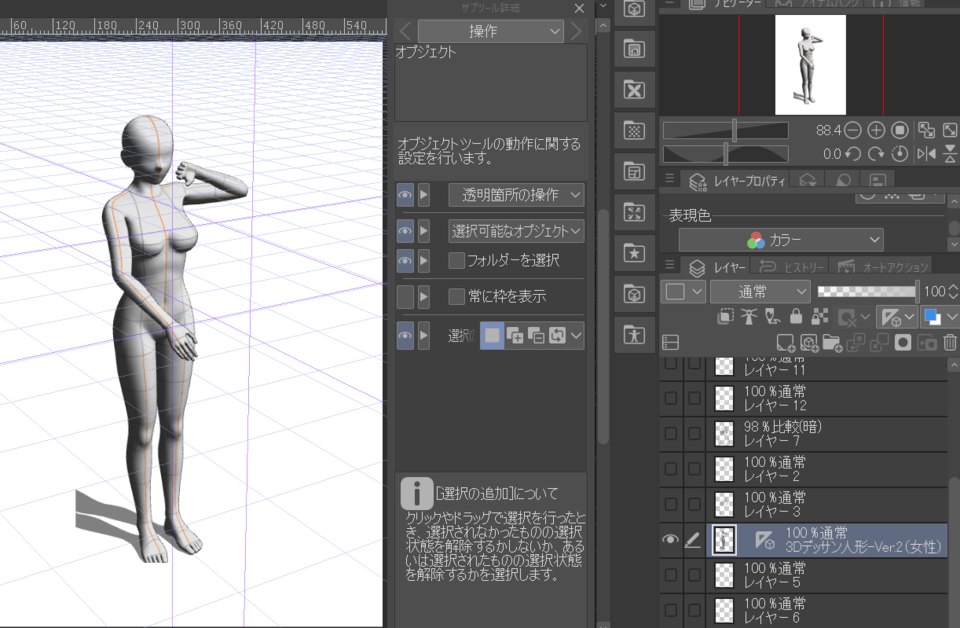
Task: Reset canvas rotation in Navigator
Action: [899, 154]
